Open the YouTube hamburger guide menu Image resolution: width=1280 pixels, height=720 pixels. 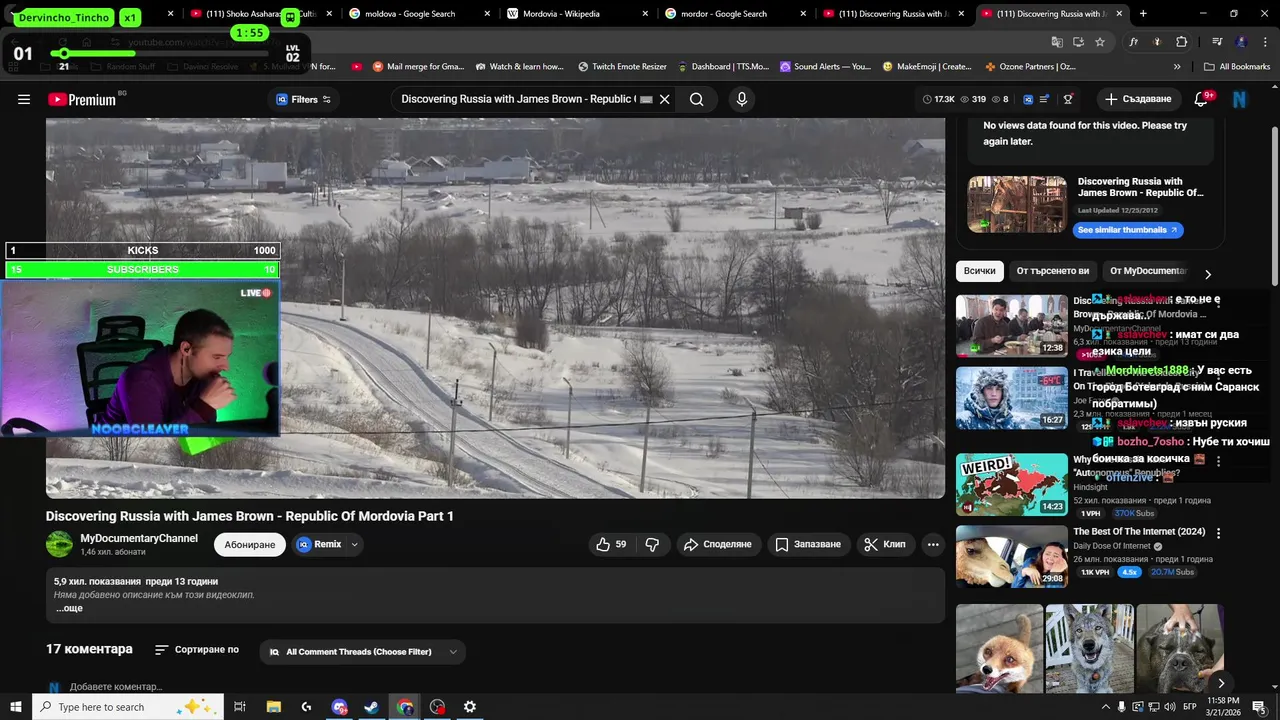click(x=24, y=99)
